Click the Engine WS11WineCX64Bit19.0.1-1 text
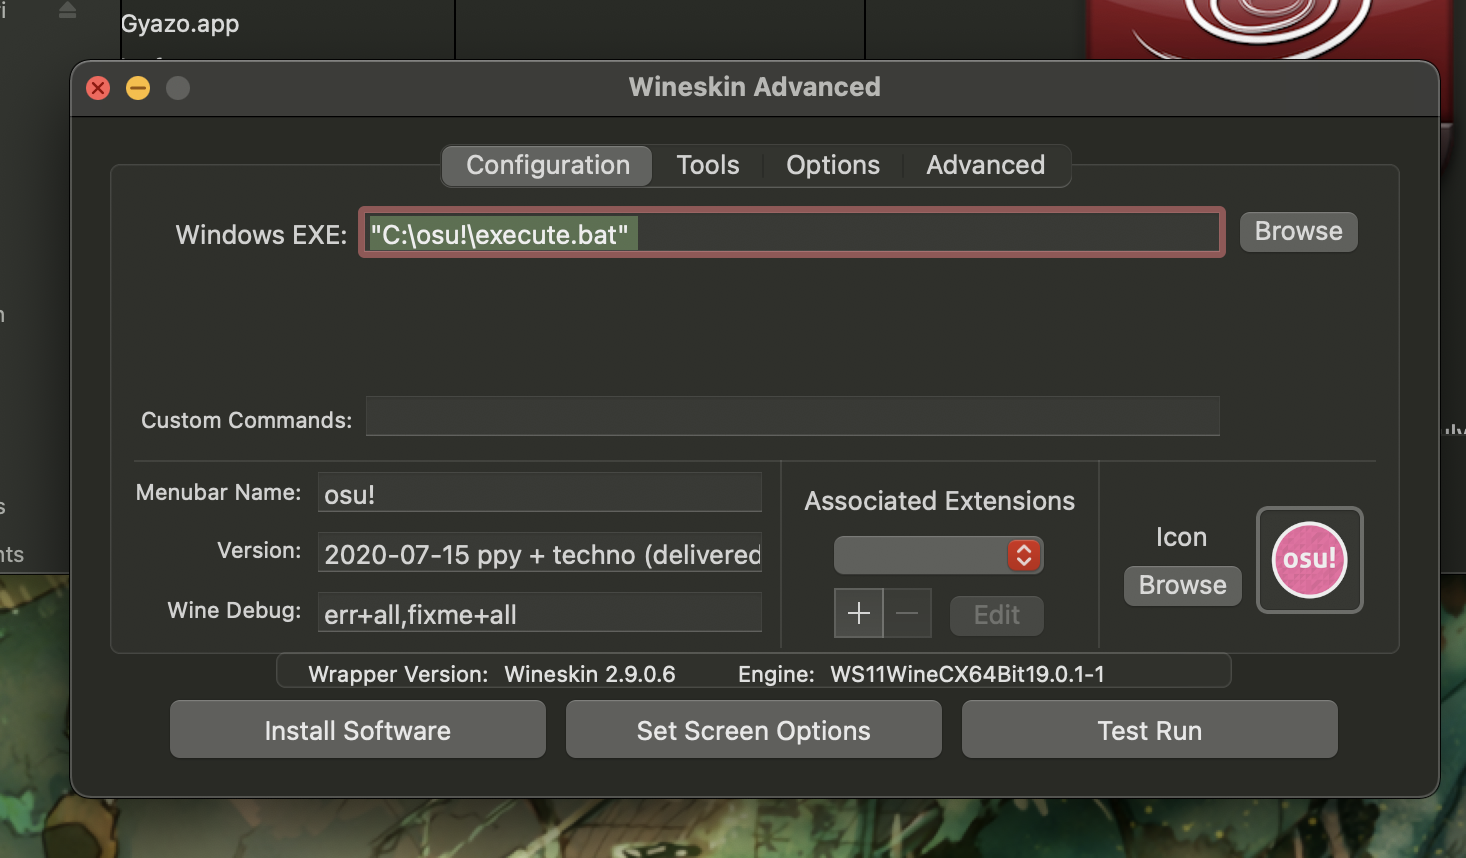This screenshot has height=858, width=1466. click(x=921, y=674)
